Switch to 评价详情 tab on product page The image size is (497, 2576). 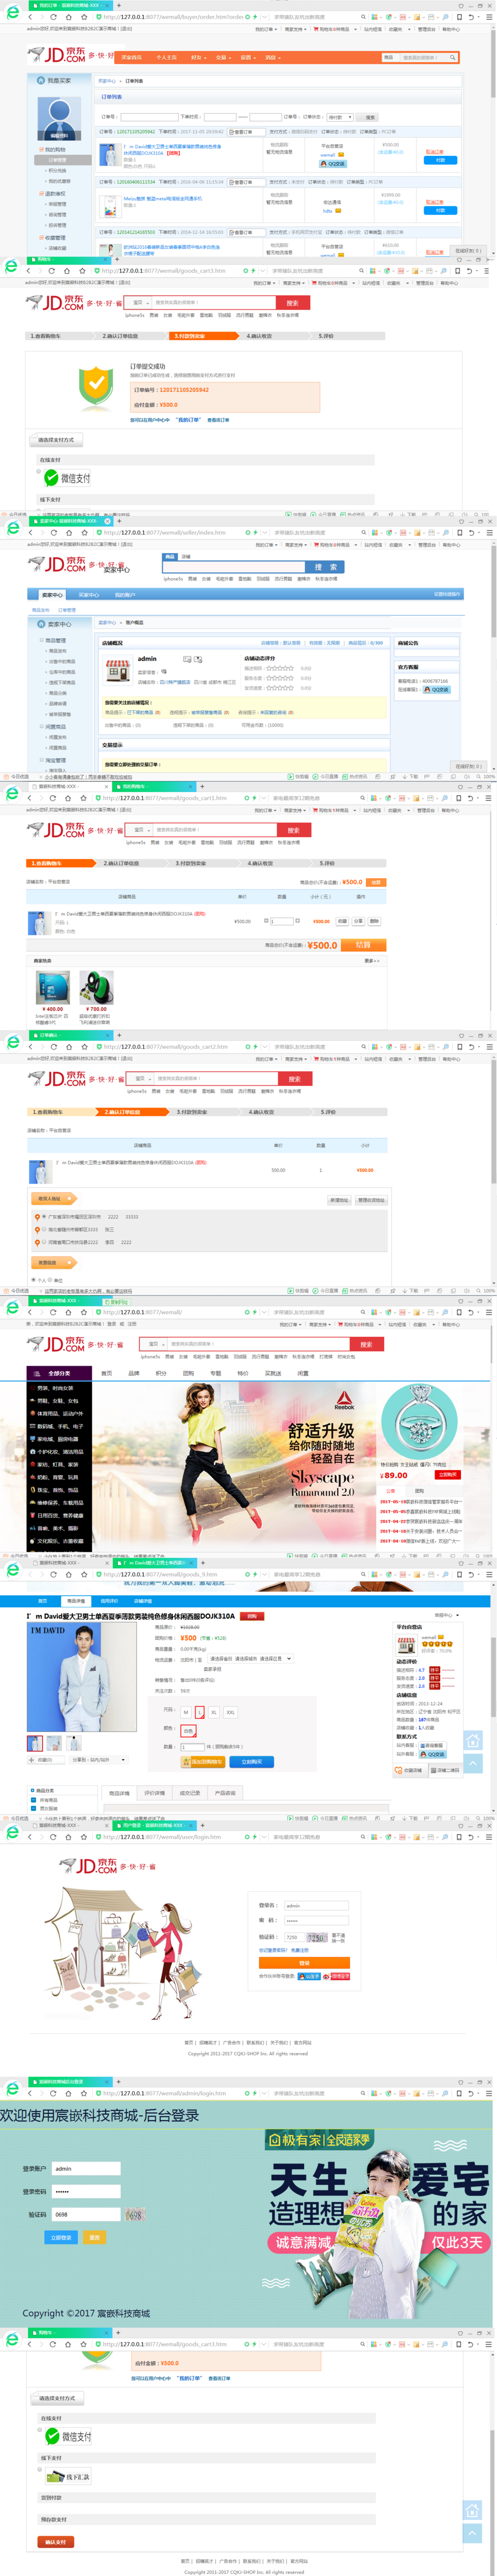154,1793
